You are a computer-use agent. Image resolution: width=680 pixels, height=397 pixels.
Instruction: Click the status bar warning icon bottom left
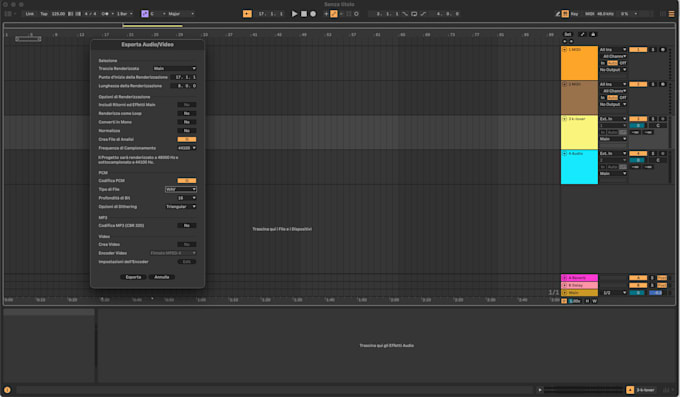(x=7, y=390)
